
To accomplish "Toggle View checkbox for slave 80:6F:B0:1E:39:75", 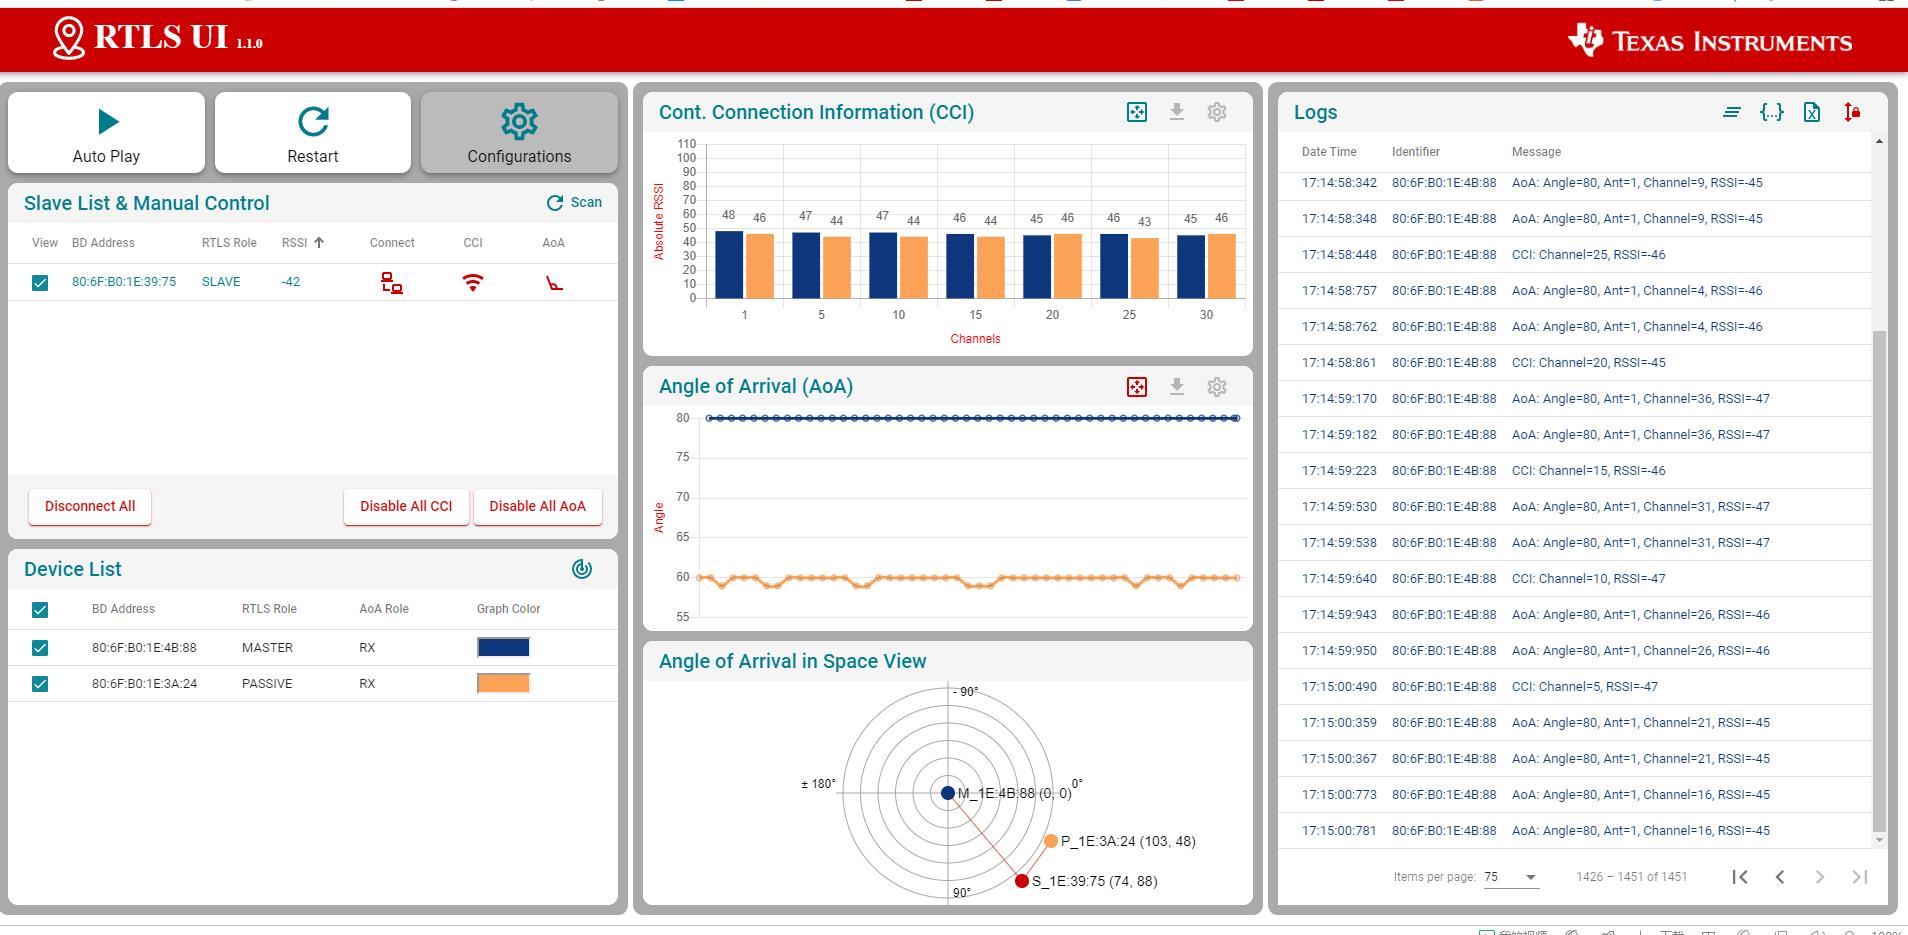I will [40, 283].
